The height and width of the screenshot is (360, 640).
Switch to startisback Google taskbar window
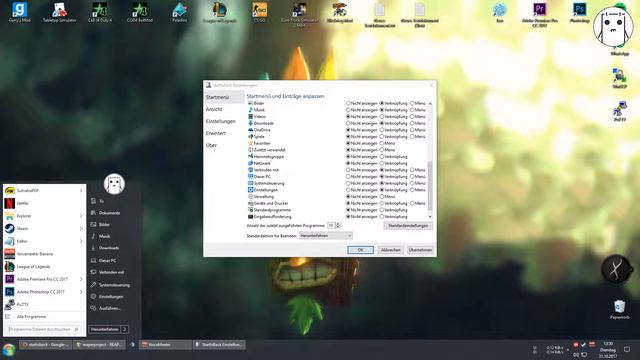point(46,345)
